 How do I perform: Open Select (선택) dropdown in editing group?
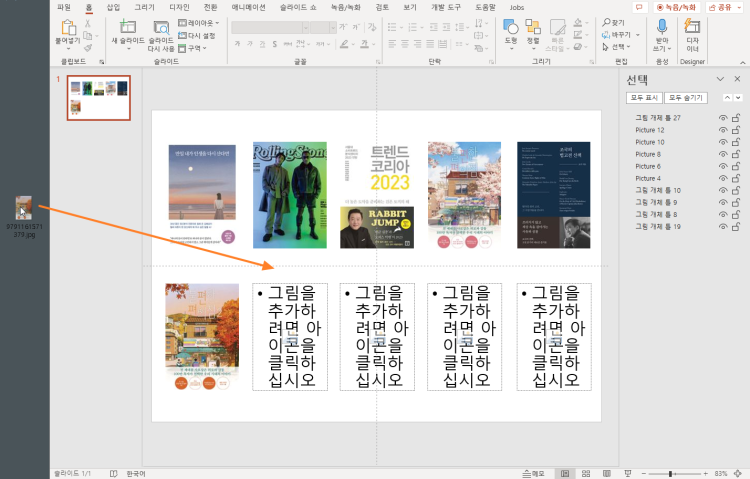617,47
